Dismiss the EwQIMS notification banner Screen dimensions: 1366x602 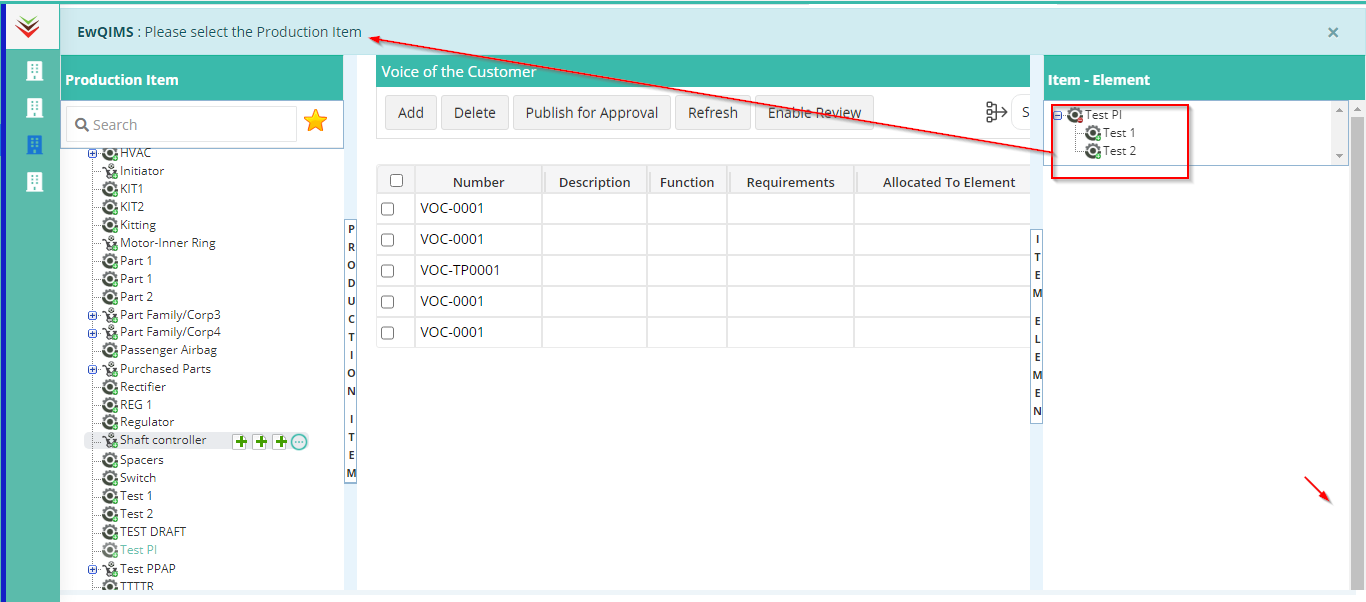coord(1333,32)
